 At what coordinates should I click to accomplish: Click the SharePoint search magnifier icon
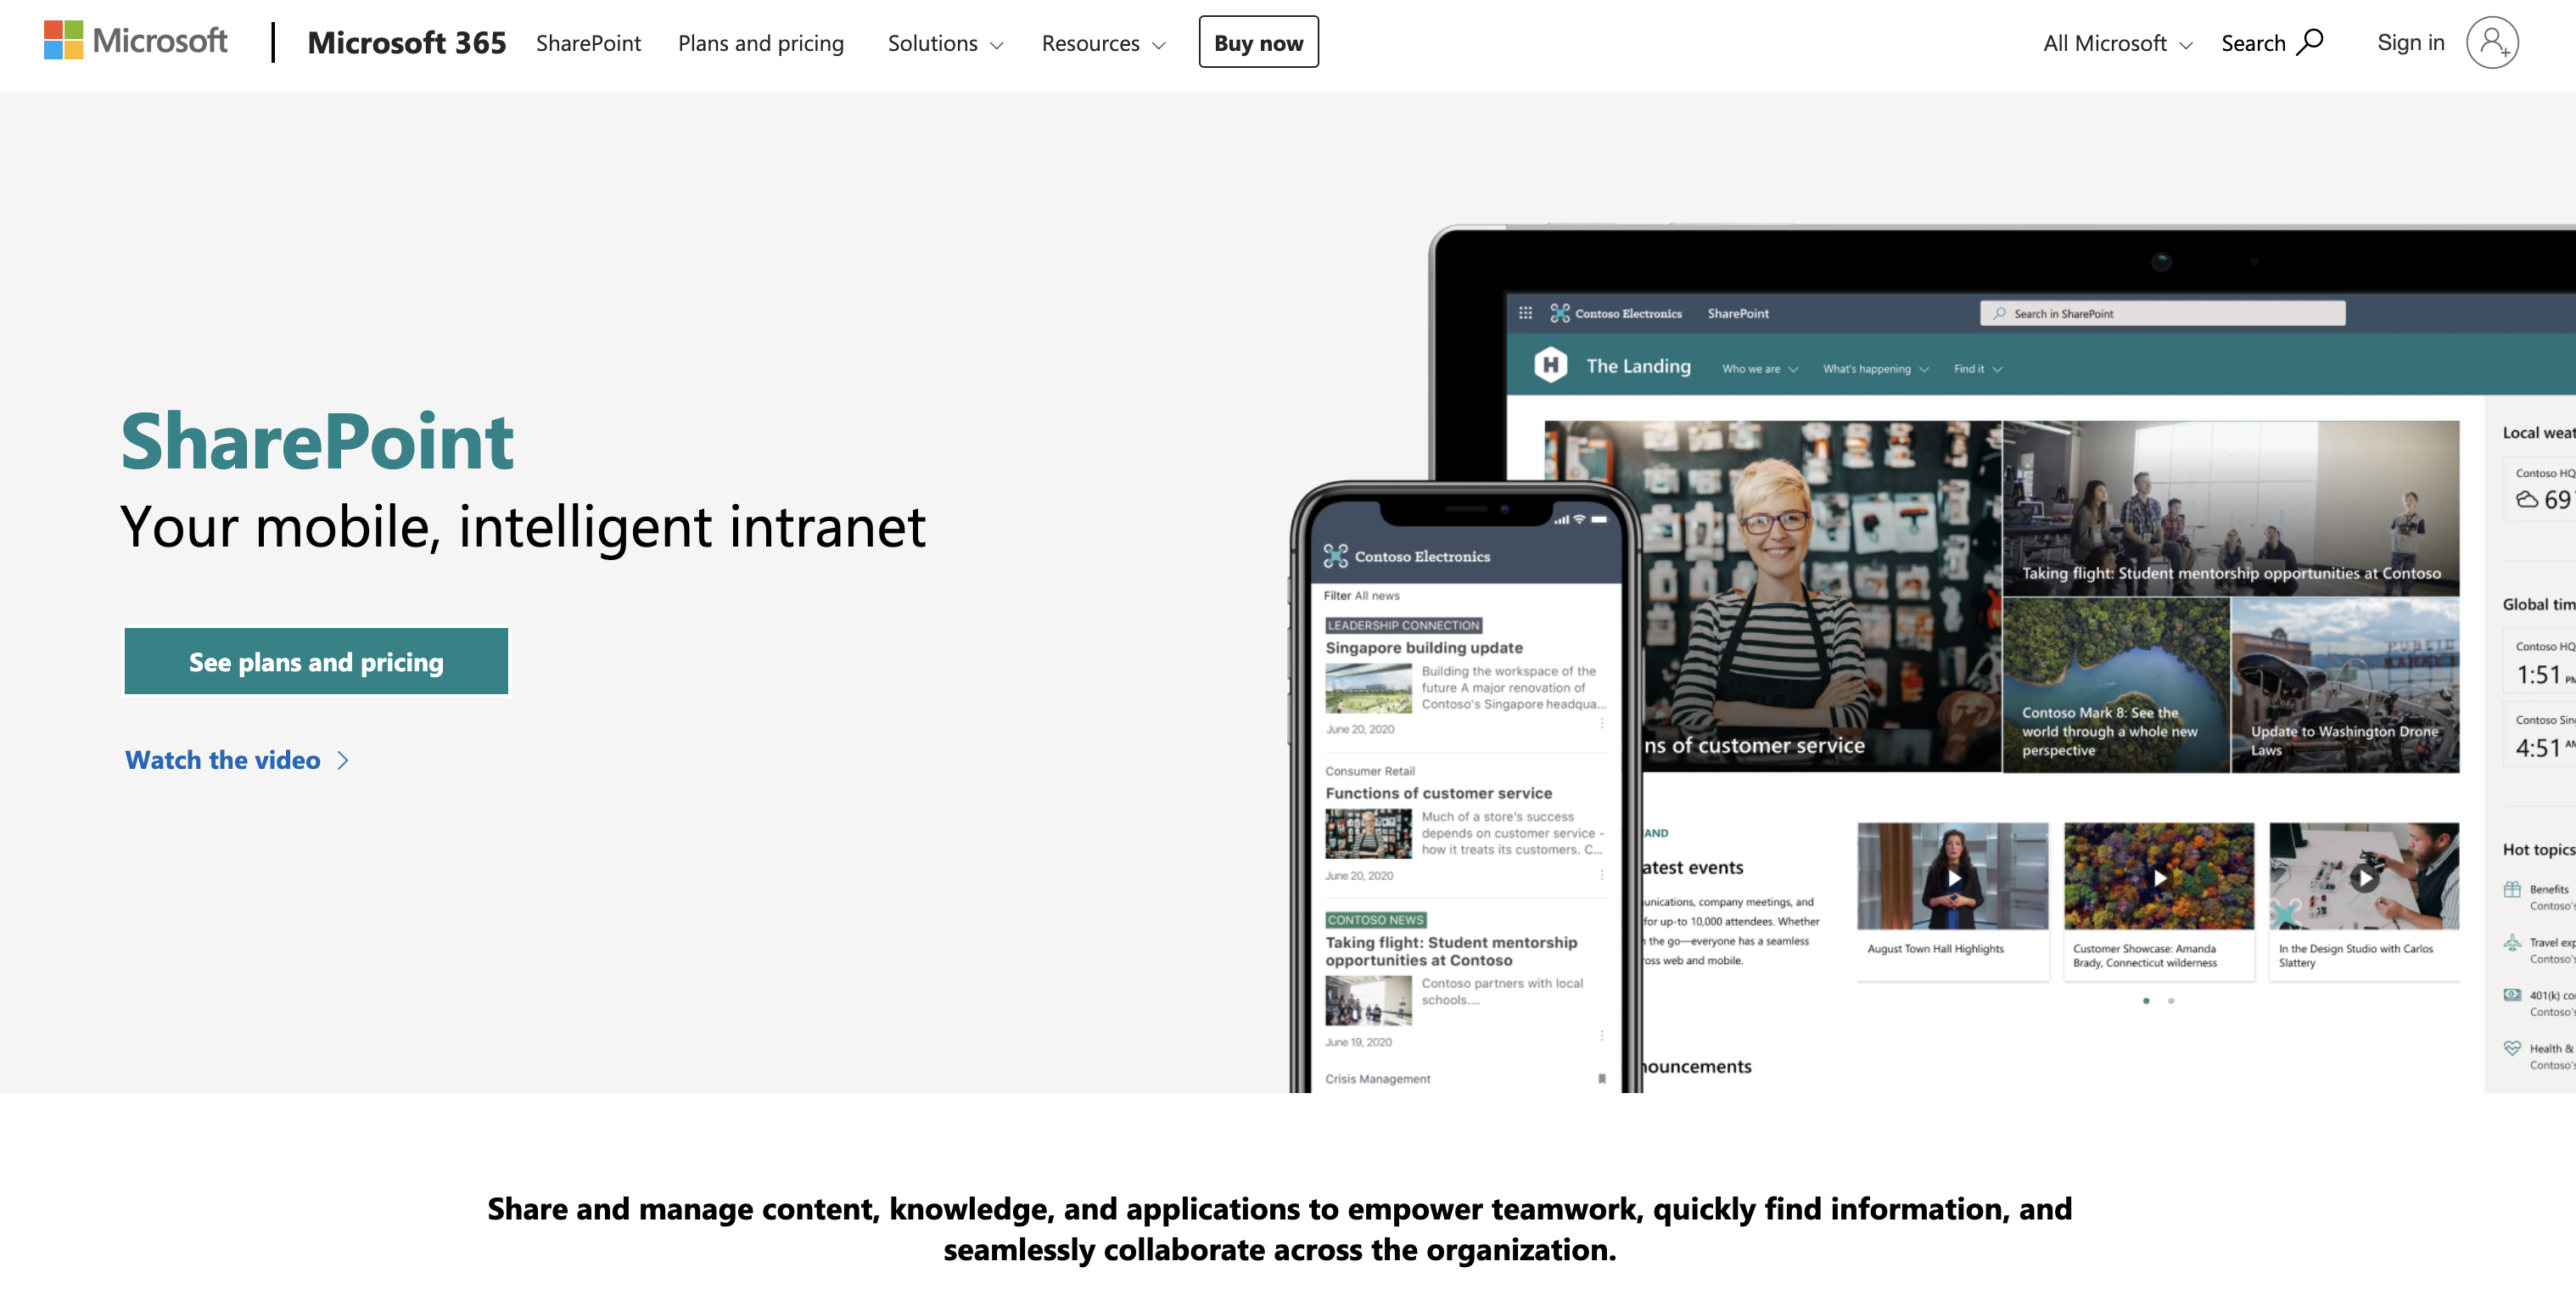point(1999,313)
